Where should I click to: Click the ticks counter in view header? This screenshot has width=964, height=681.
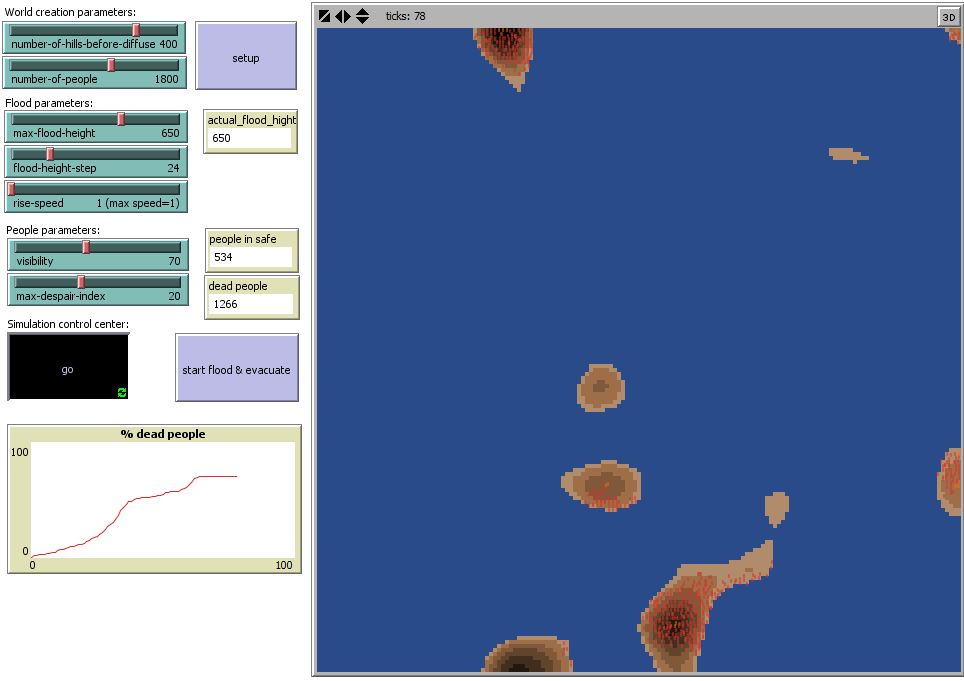pos(405,16)
